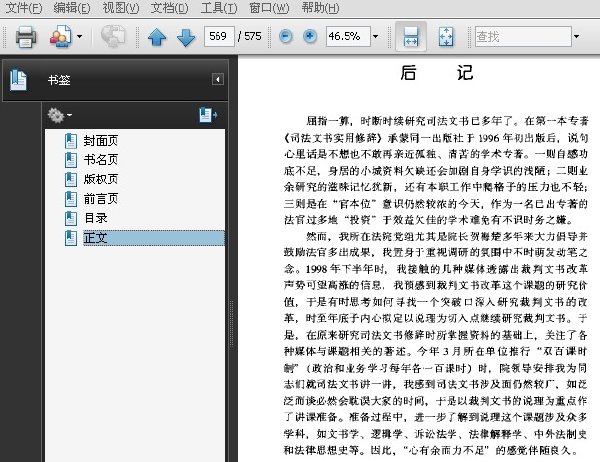This screenshot has height=462, width=600.
Task: Select the 前言页 bookmark
Action: tap(101, 199)
